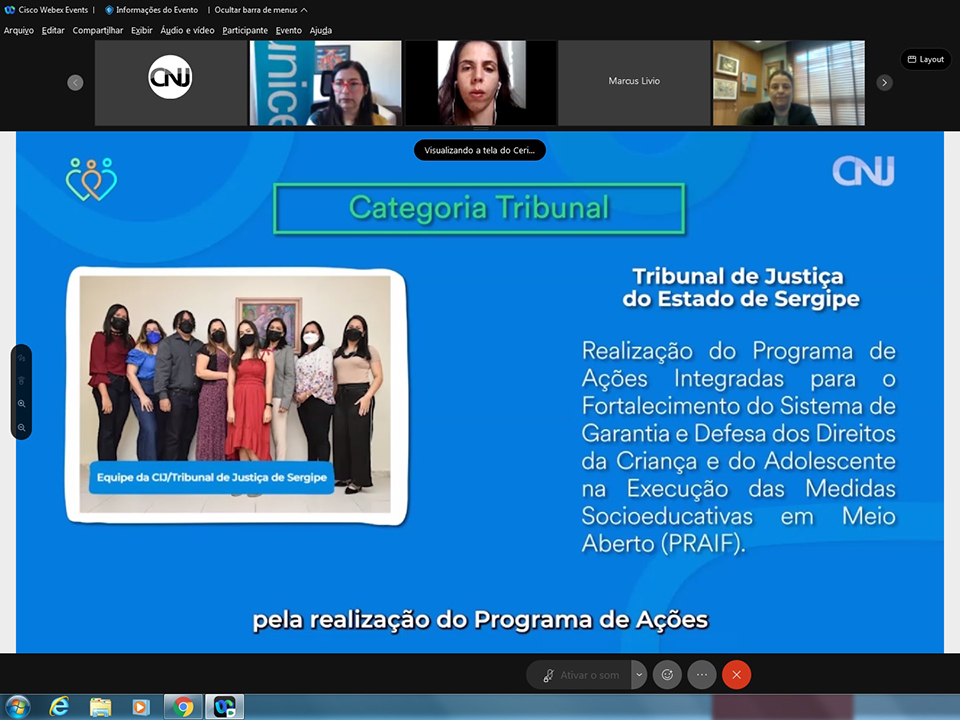Select Marcus Livio's video tile
This screenshot has height=720, width=960.
[634, 82]
